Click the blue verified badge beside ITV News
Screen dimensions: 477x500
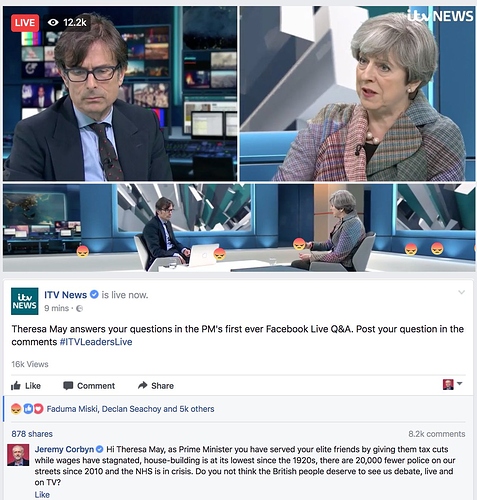click(x=95, y=295)
